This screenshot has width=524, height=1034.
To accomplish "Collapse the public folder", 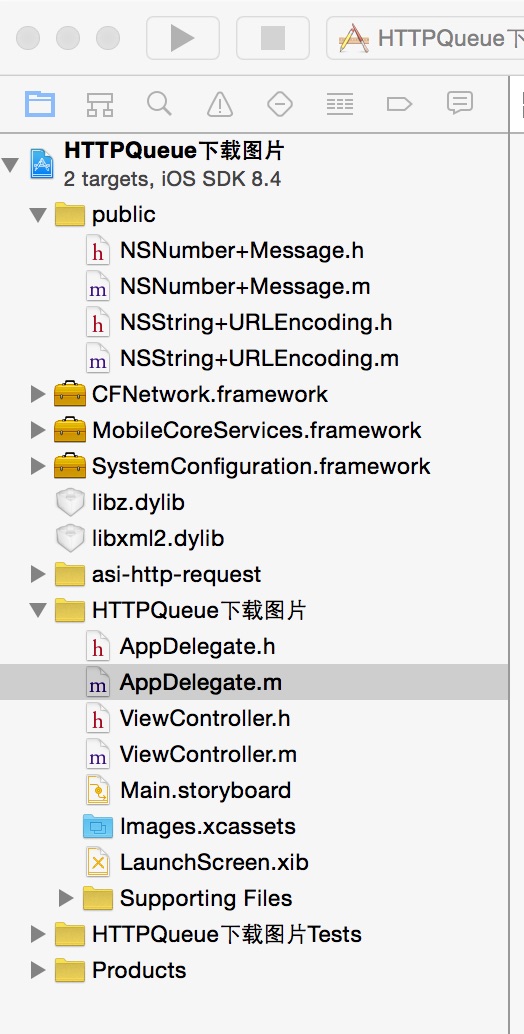I will [39, 214].
